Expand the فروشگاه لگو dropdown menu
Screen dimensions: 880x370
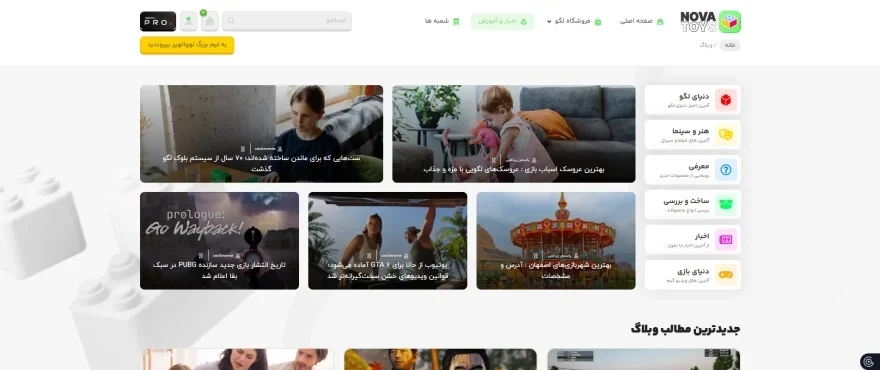point(574,21)
